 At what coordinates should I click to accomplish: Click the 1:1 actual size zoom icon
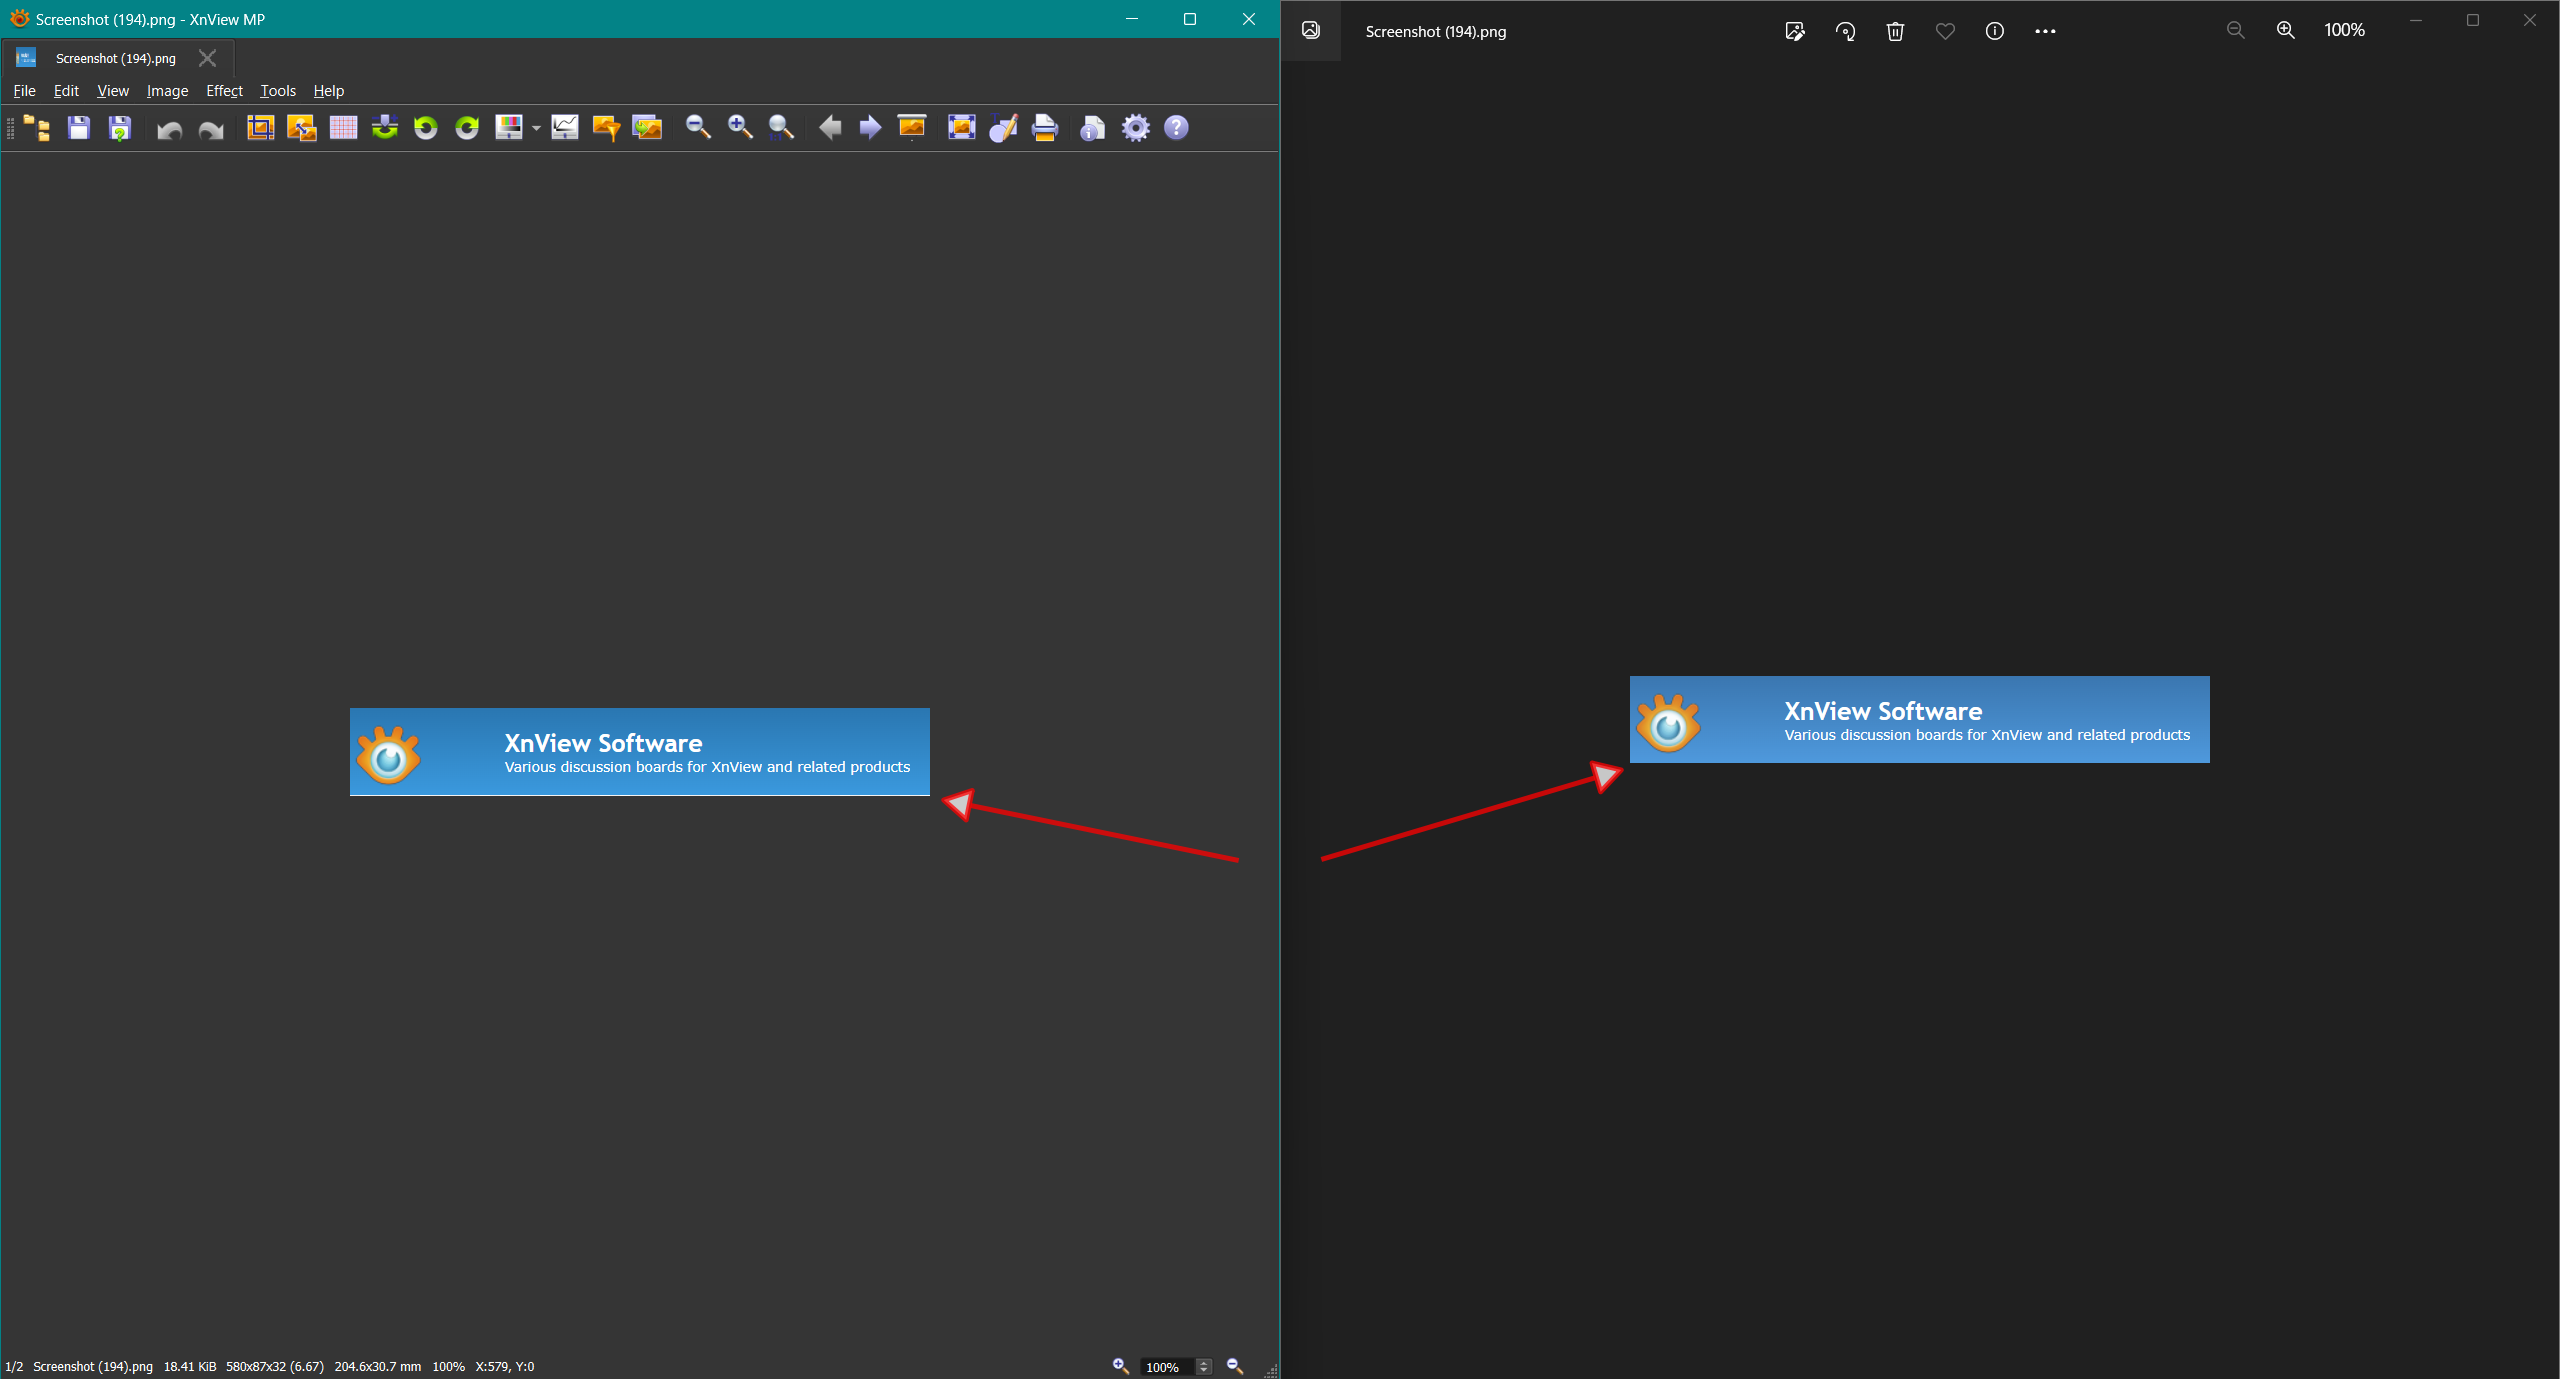point(782,128)
